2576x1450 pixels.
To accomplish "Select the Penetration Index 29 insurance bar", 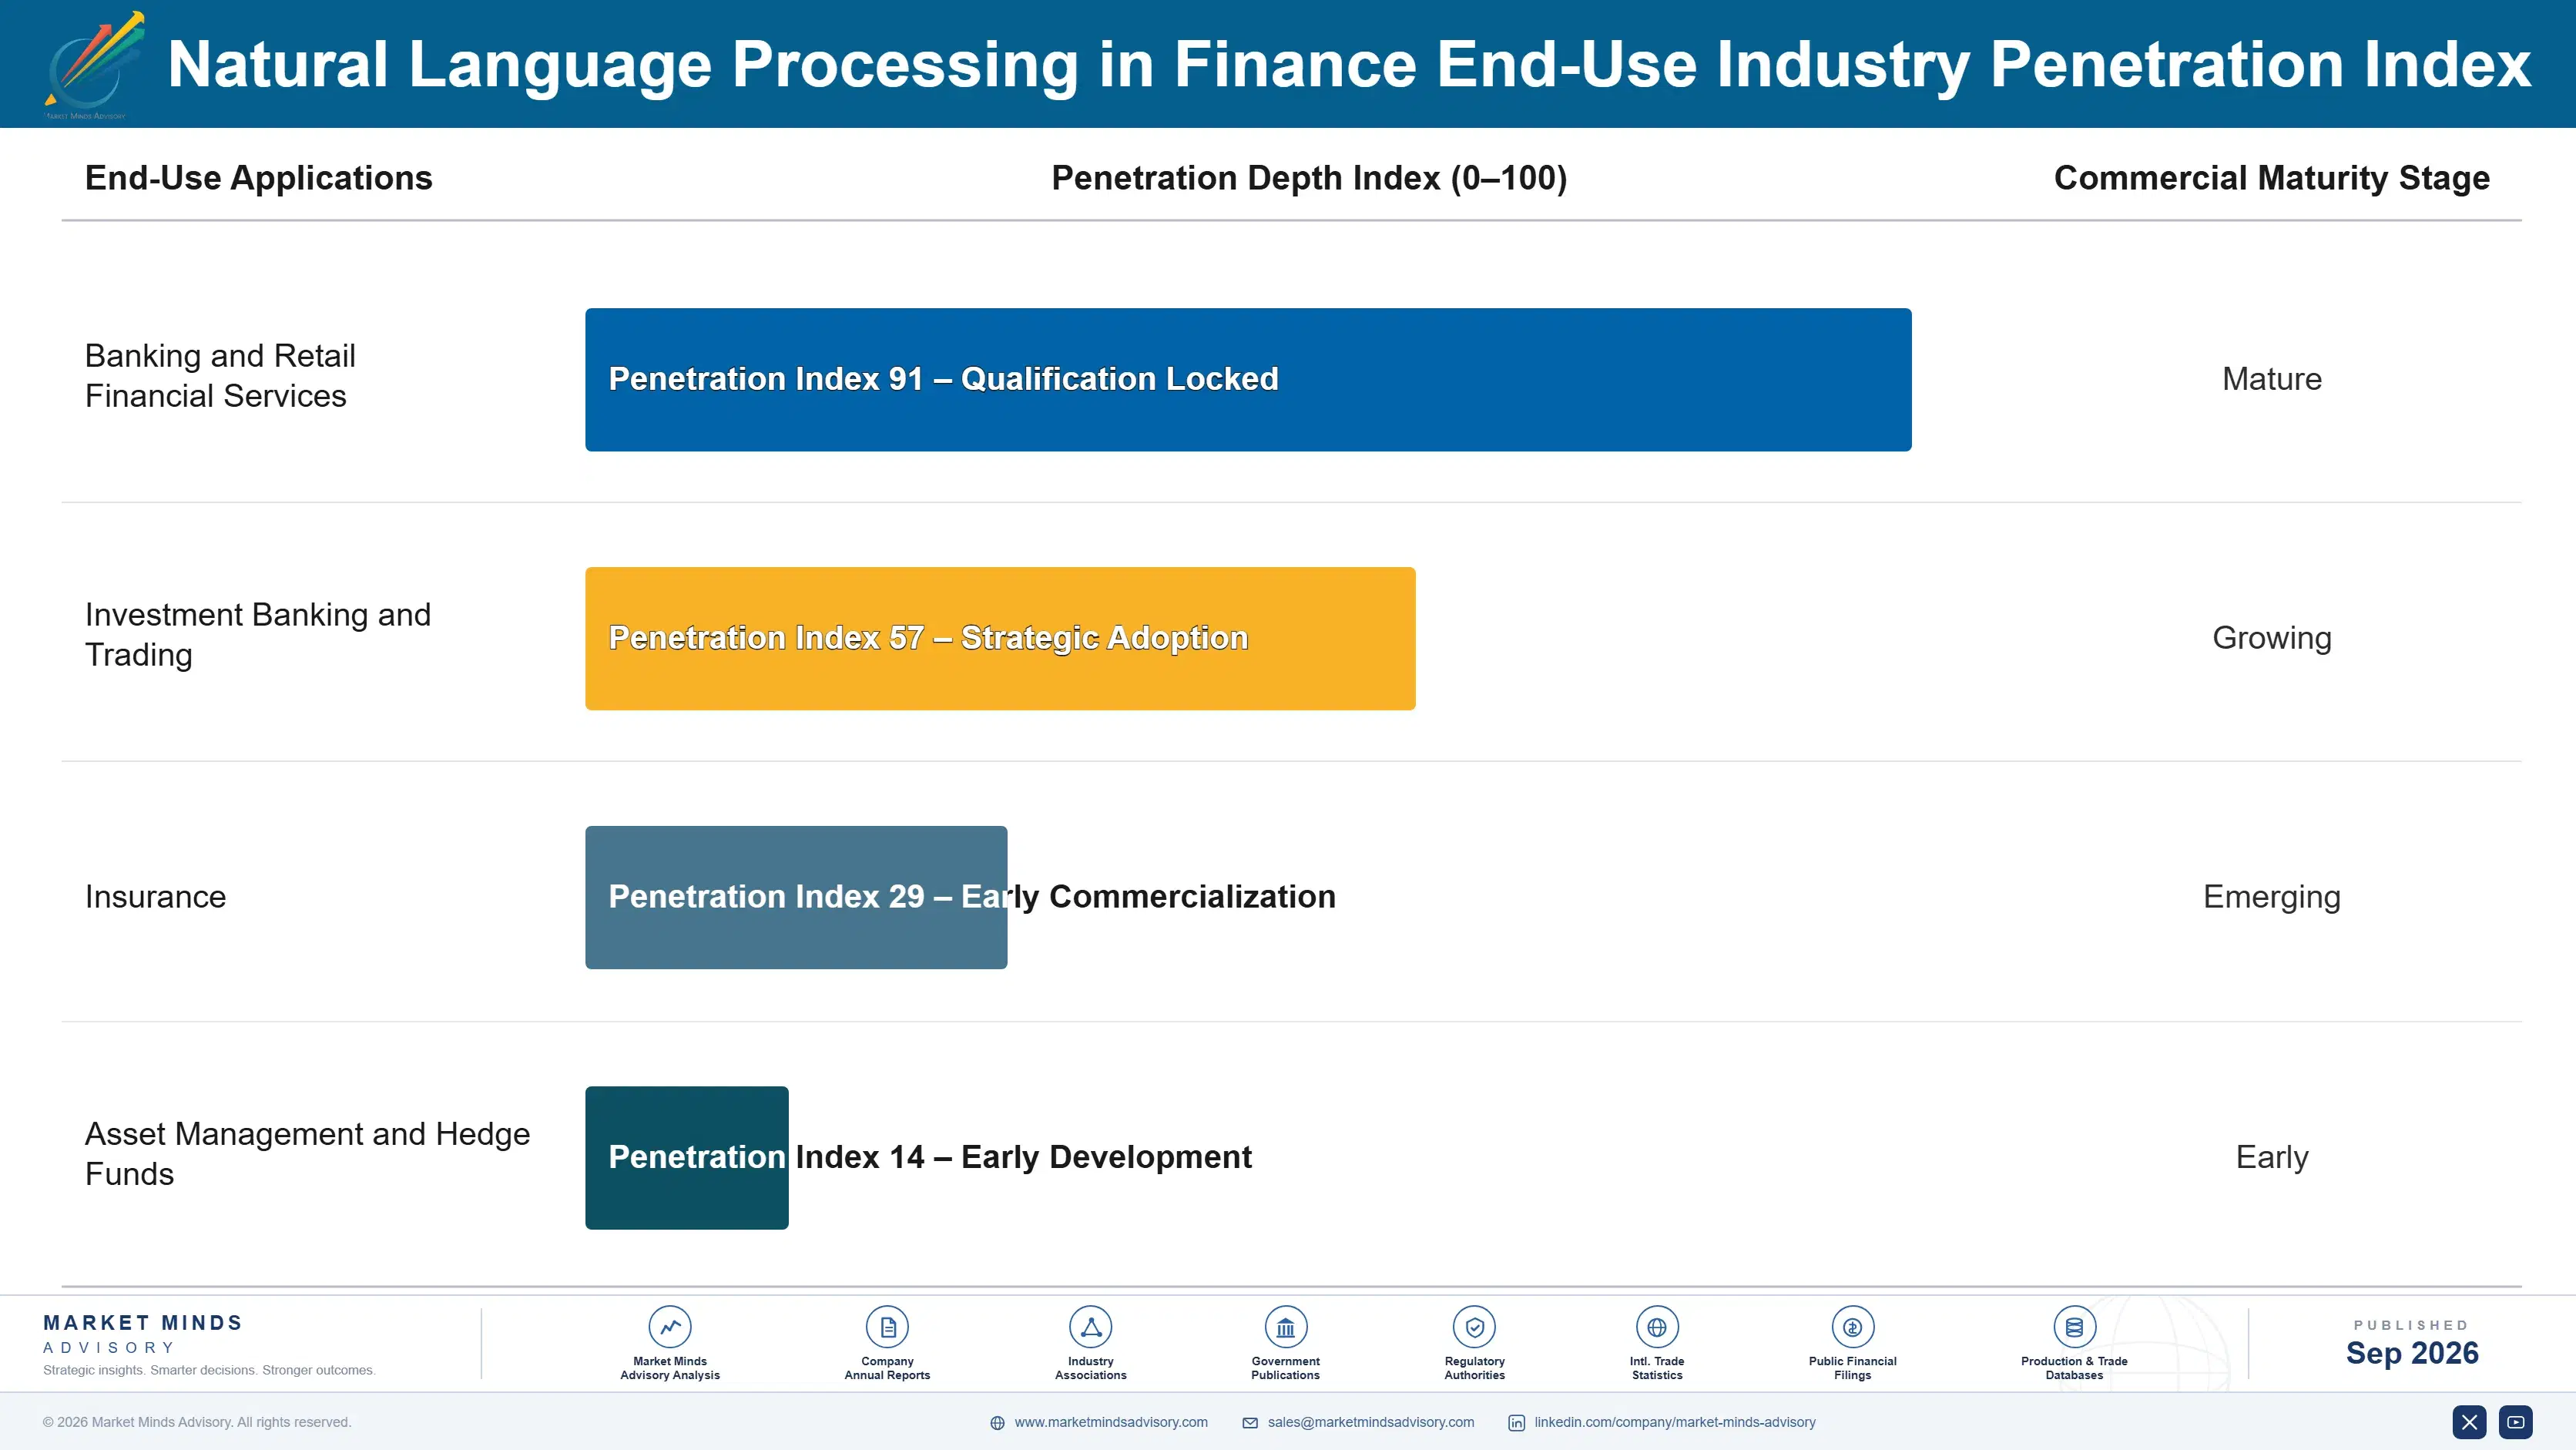I will coord(796,897).
